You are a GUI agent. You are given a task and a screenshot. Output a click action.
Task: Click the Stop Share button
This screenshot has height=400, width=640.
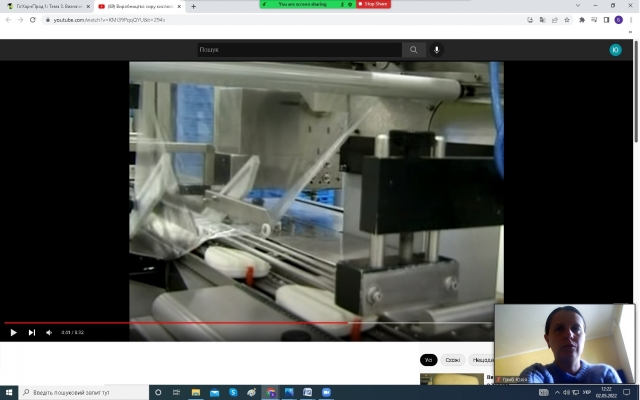coord(374,4)
